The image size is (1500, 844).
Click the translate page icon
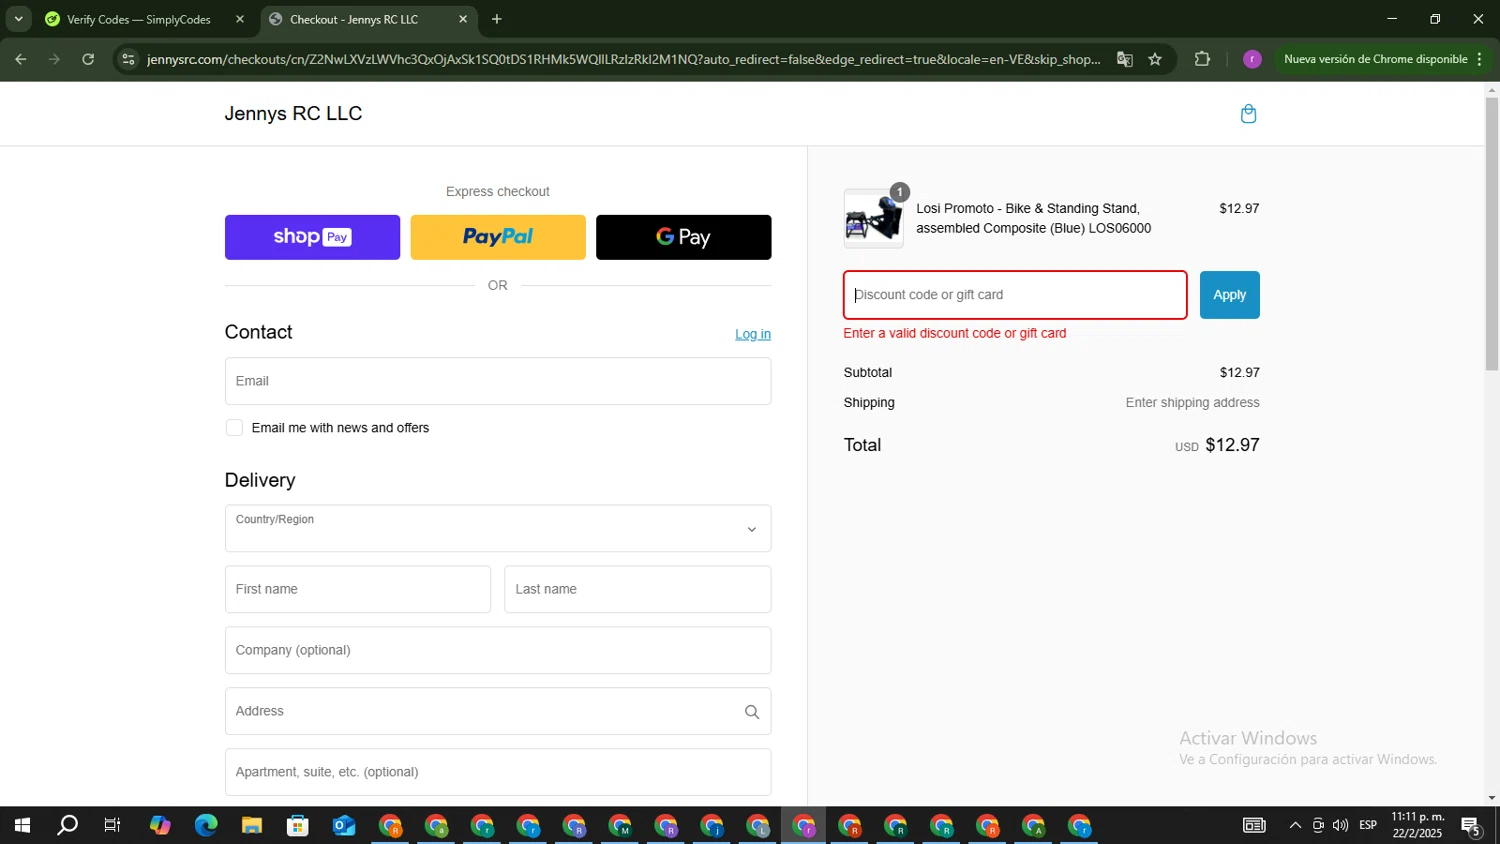[1125, 59]
